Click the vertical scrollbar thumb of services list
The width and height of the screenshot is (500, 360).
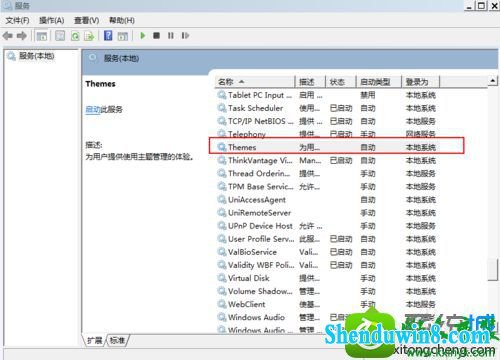point(493,270)
